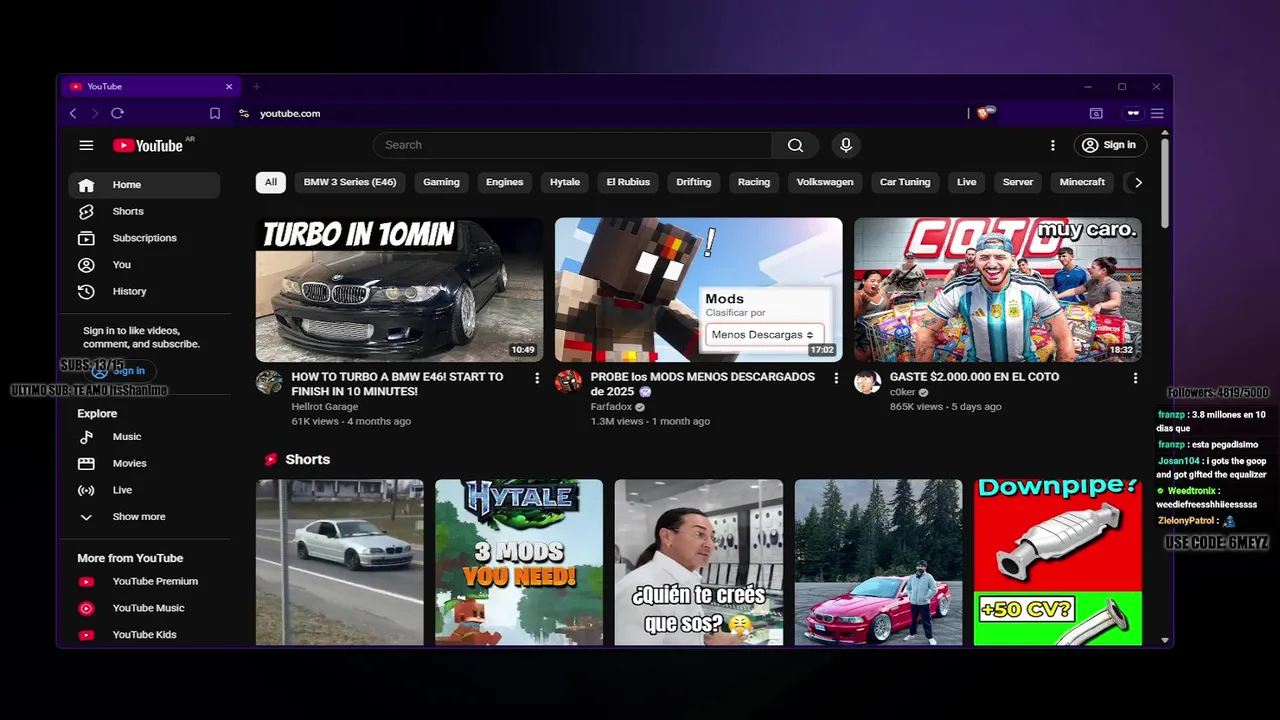Viewport: 1280px width, 720px height.
Task: Open options for GASTE $2.000.000 video
Action: [1135, 378]
